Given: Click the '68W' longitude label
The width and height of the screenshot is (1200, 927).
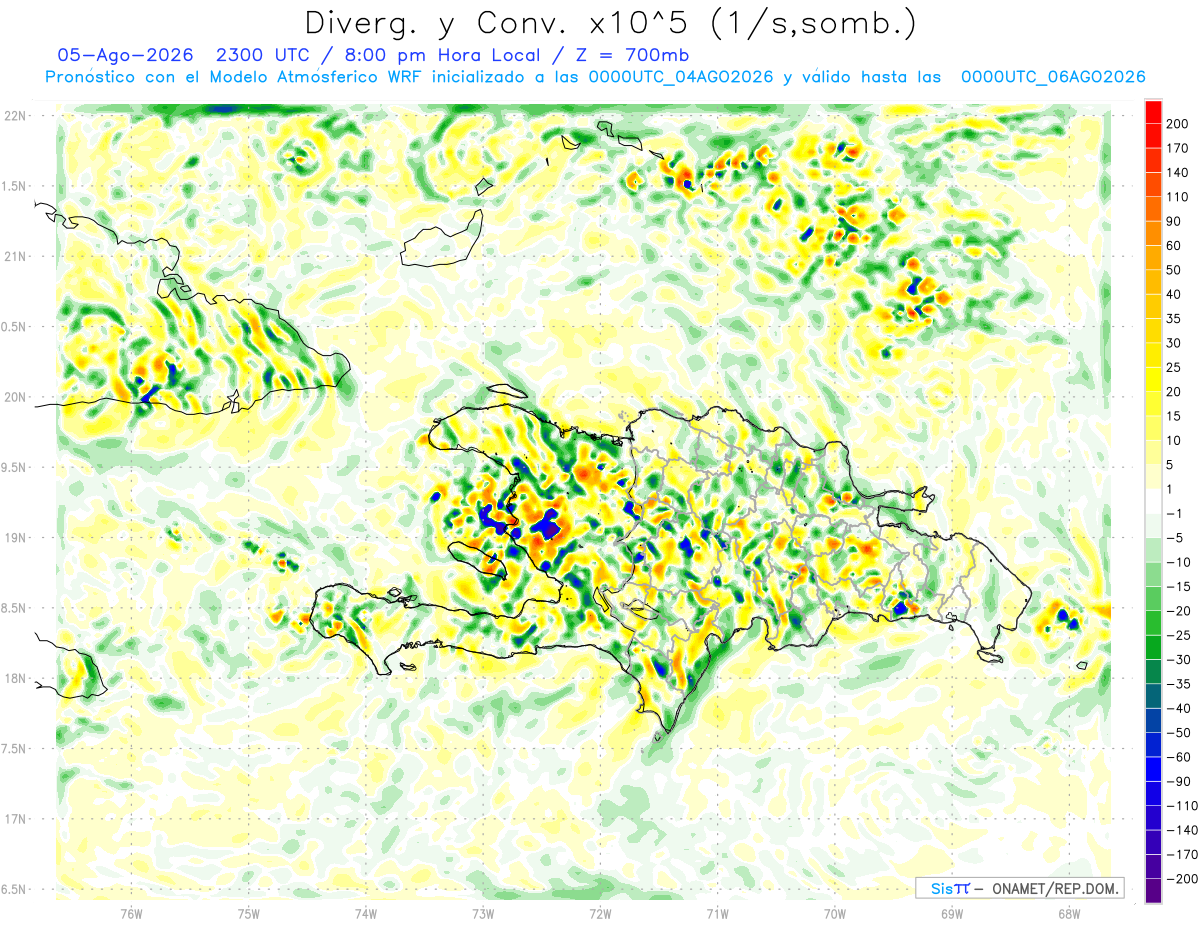Looking at the screenshot, I should (1068, 913).
